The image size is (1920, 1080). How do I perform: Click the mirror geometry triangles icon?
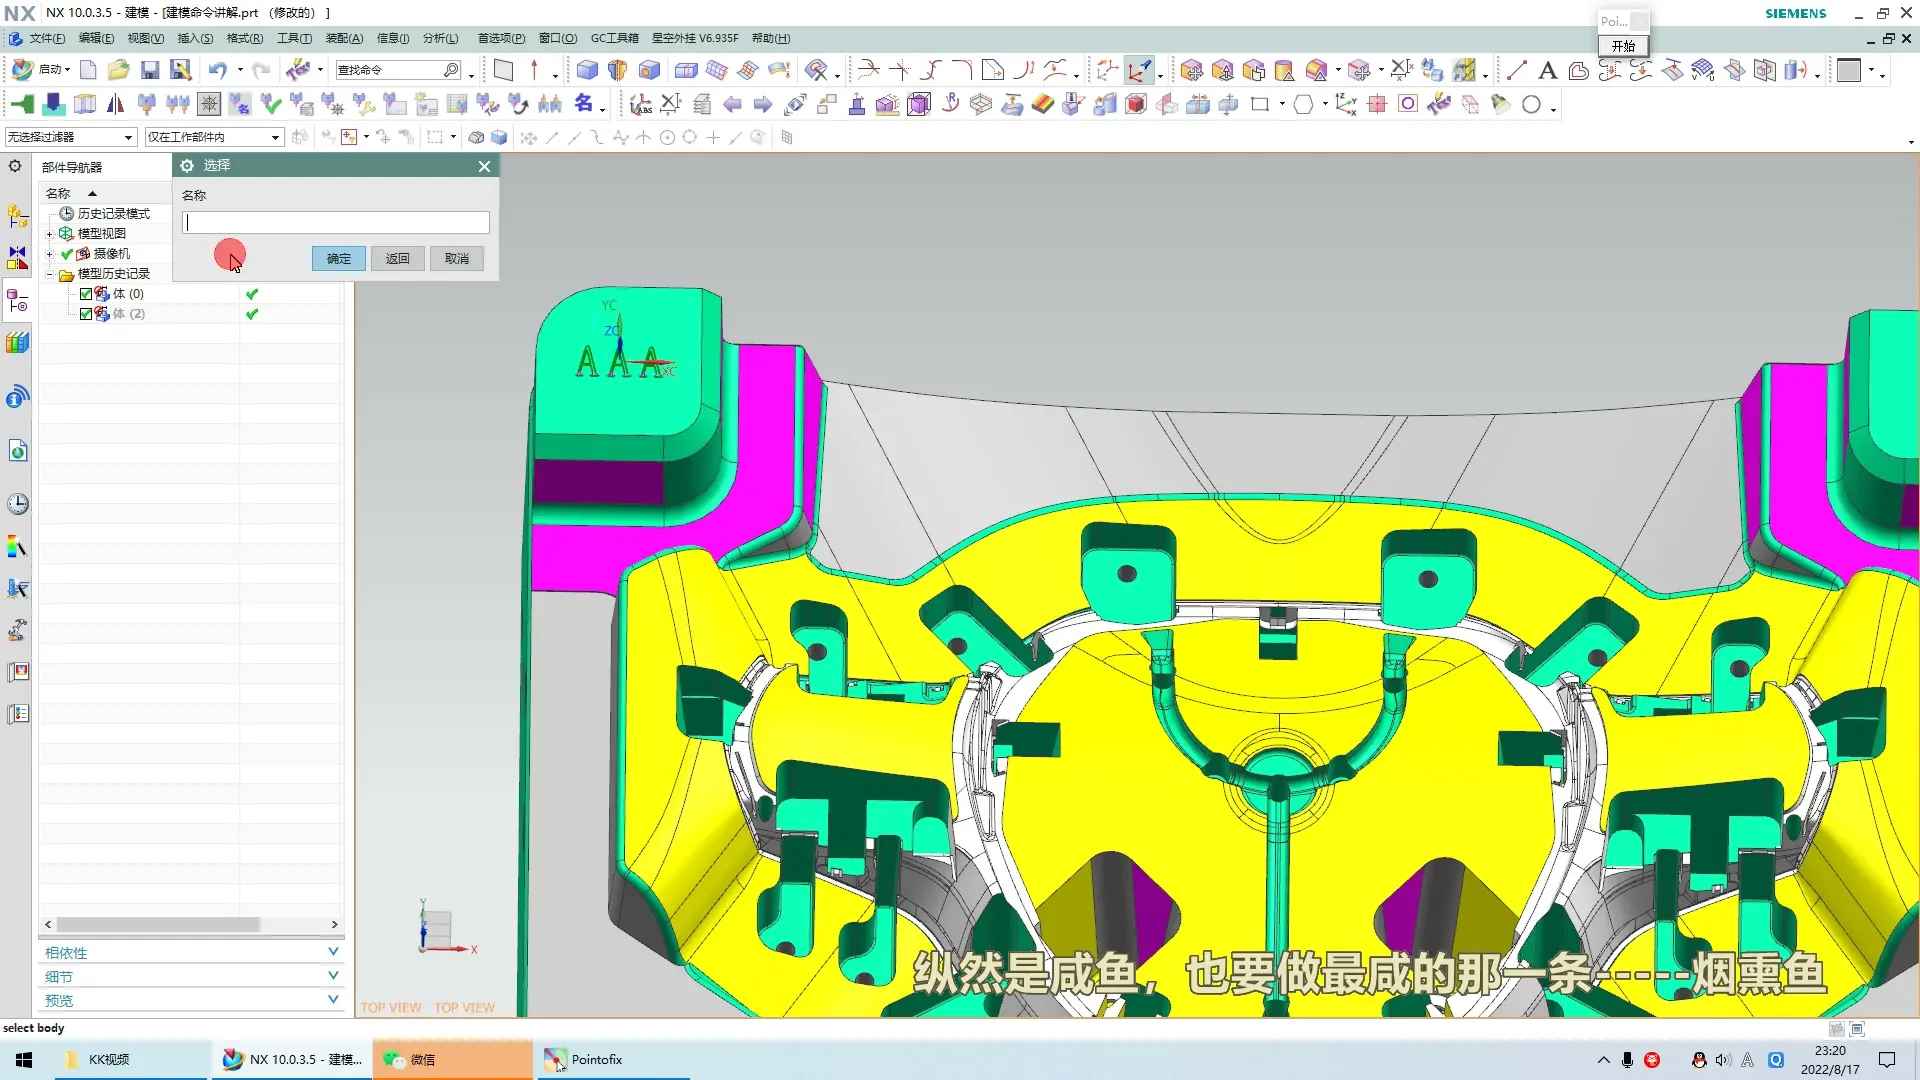tap(115, 104)
